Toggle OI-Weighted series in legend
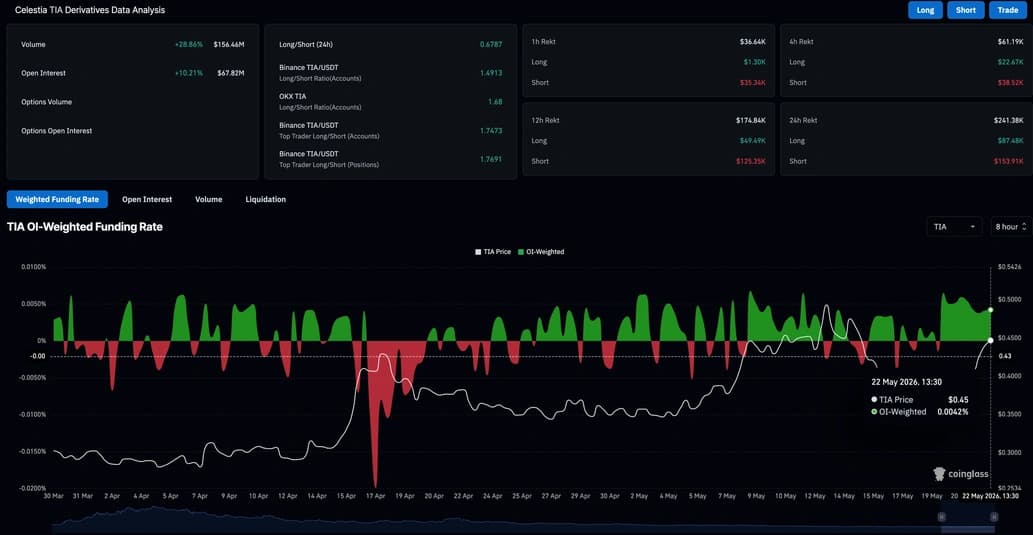This screenshot has width=1033, height=535. click(541, 252)
